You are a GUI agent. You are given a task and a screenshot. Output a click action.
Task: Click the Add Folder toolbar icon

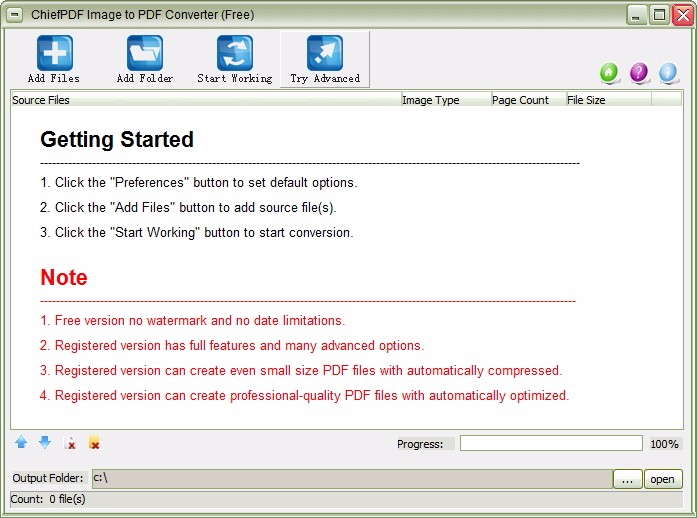click(144, 53)
